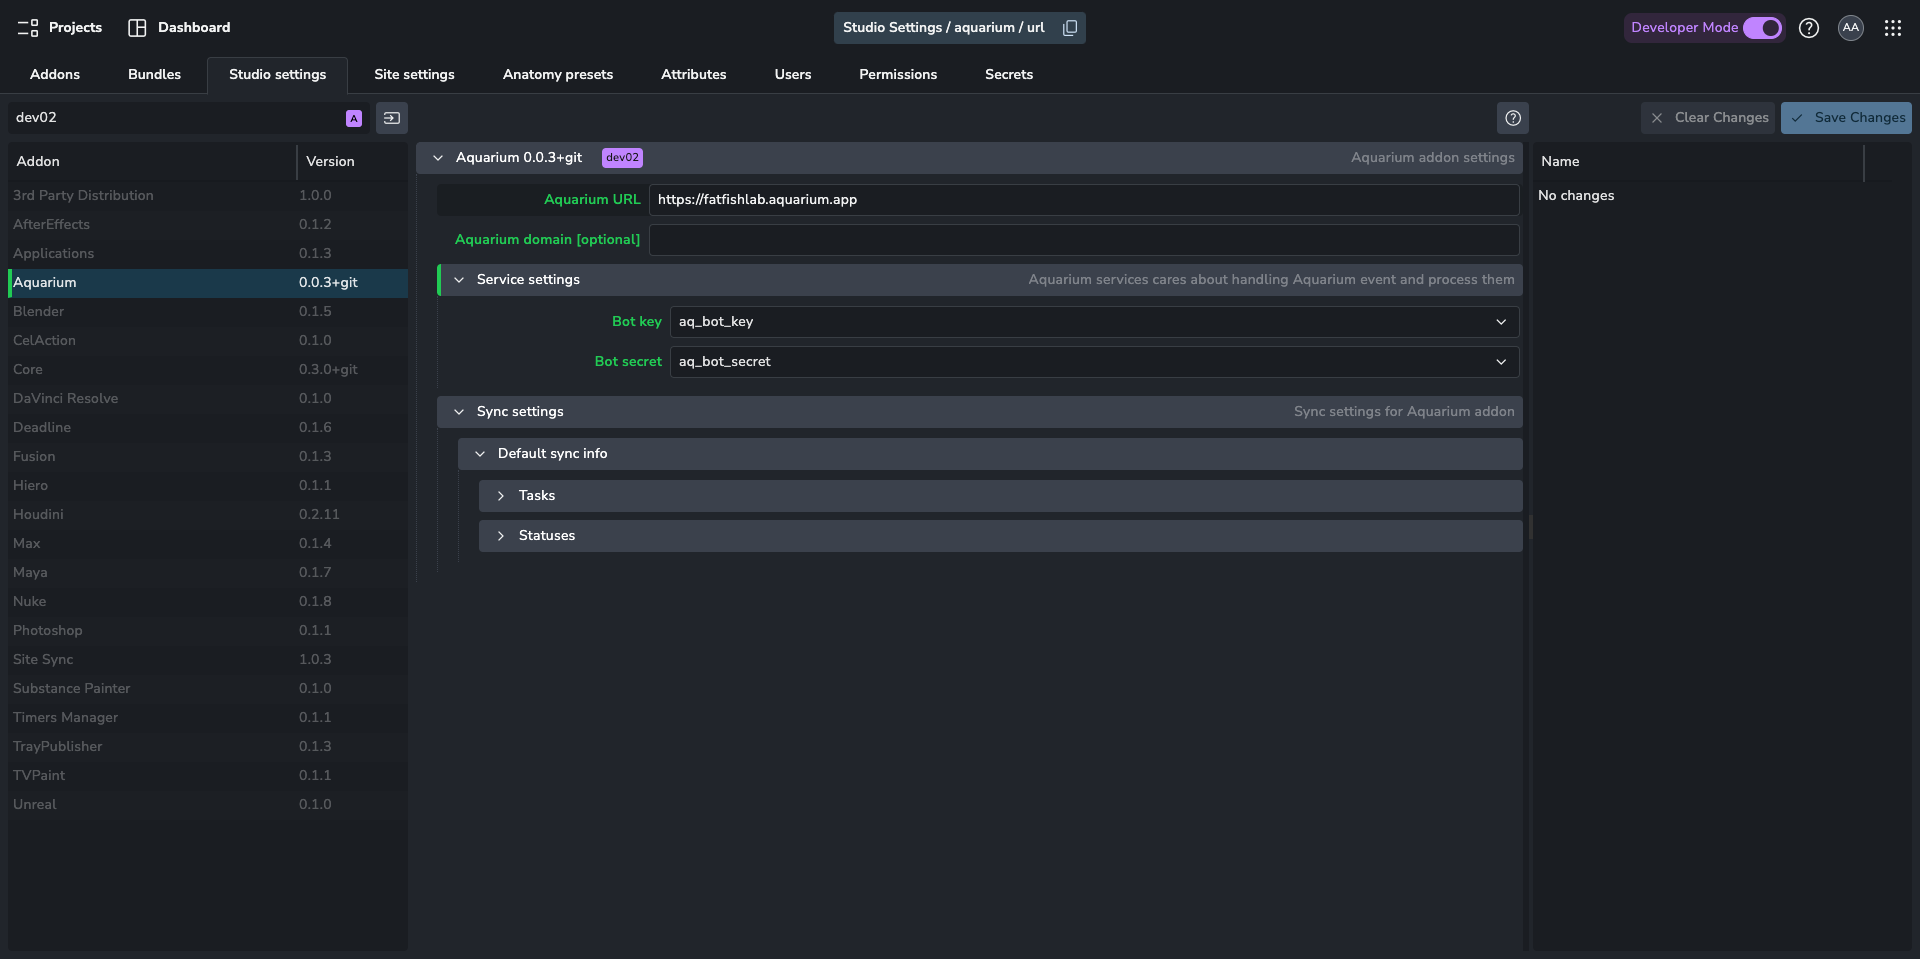Open the Site settings tab
This screenshot has height=959, width=1920.
coord(414,75)
